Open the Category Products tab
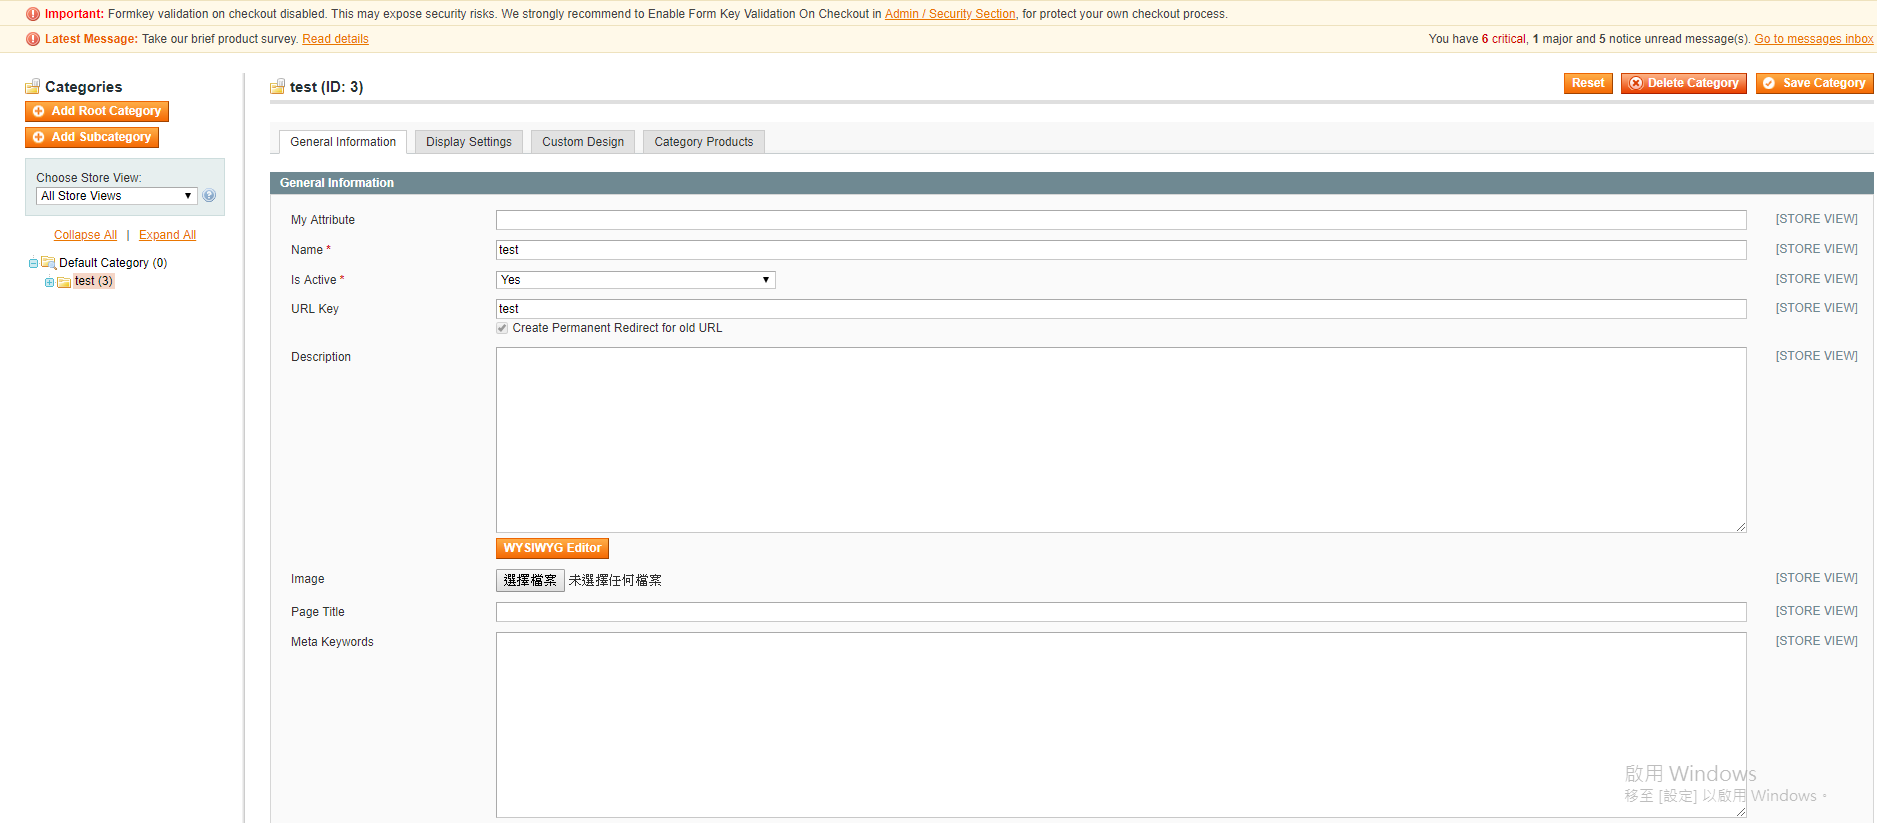The width and height of the screenshot is (1877, 823). coord(703,142)
